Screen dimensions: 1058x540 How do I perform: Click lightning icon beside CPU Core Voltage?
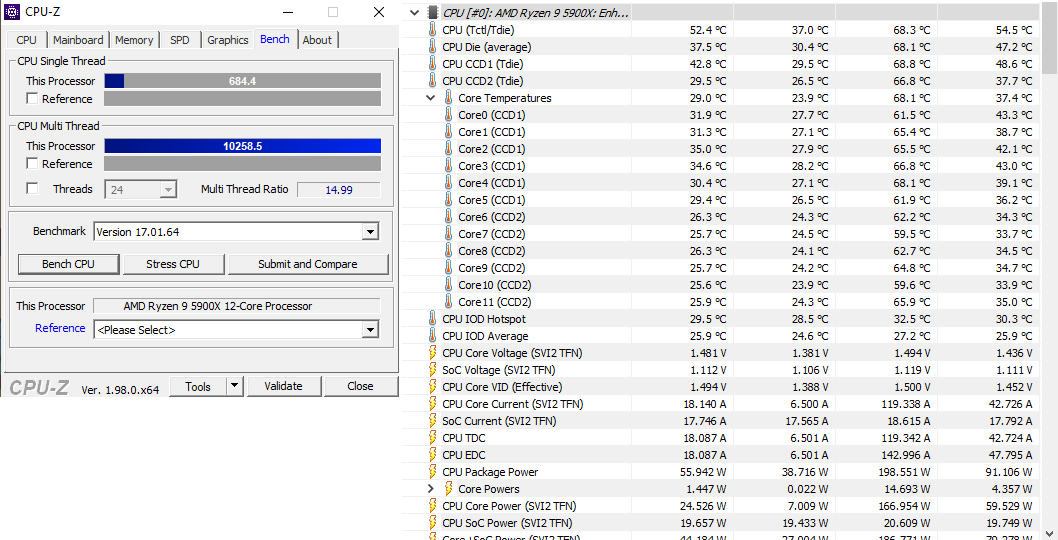pos(433,353)
